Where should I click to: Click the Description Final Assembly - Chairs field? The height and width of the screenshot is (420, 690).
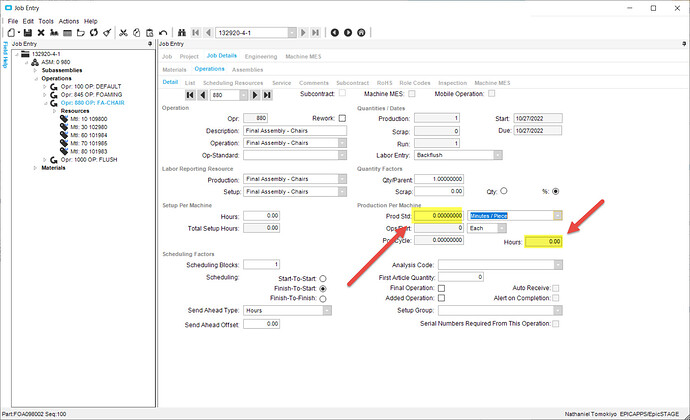pos(295,131)
